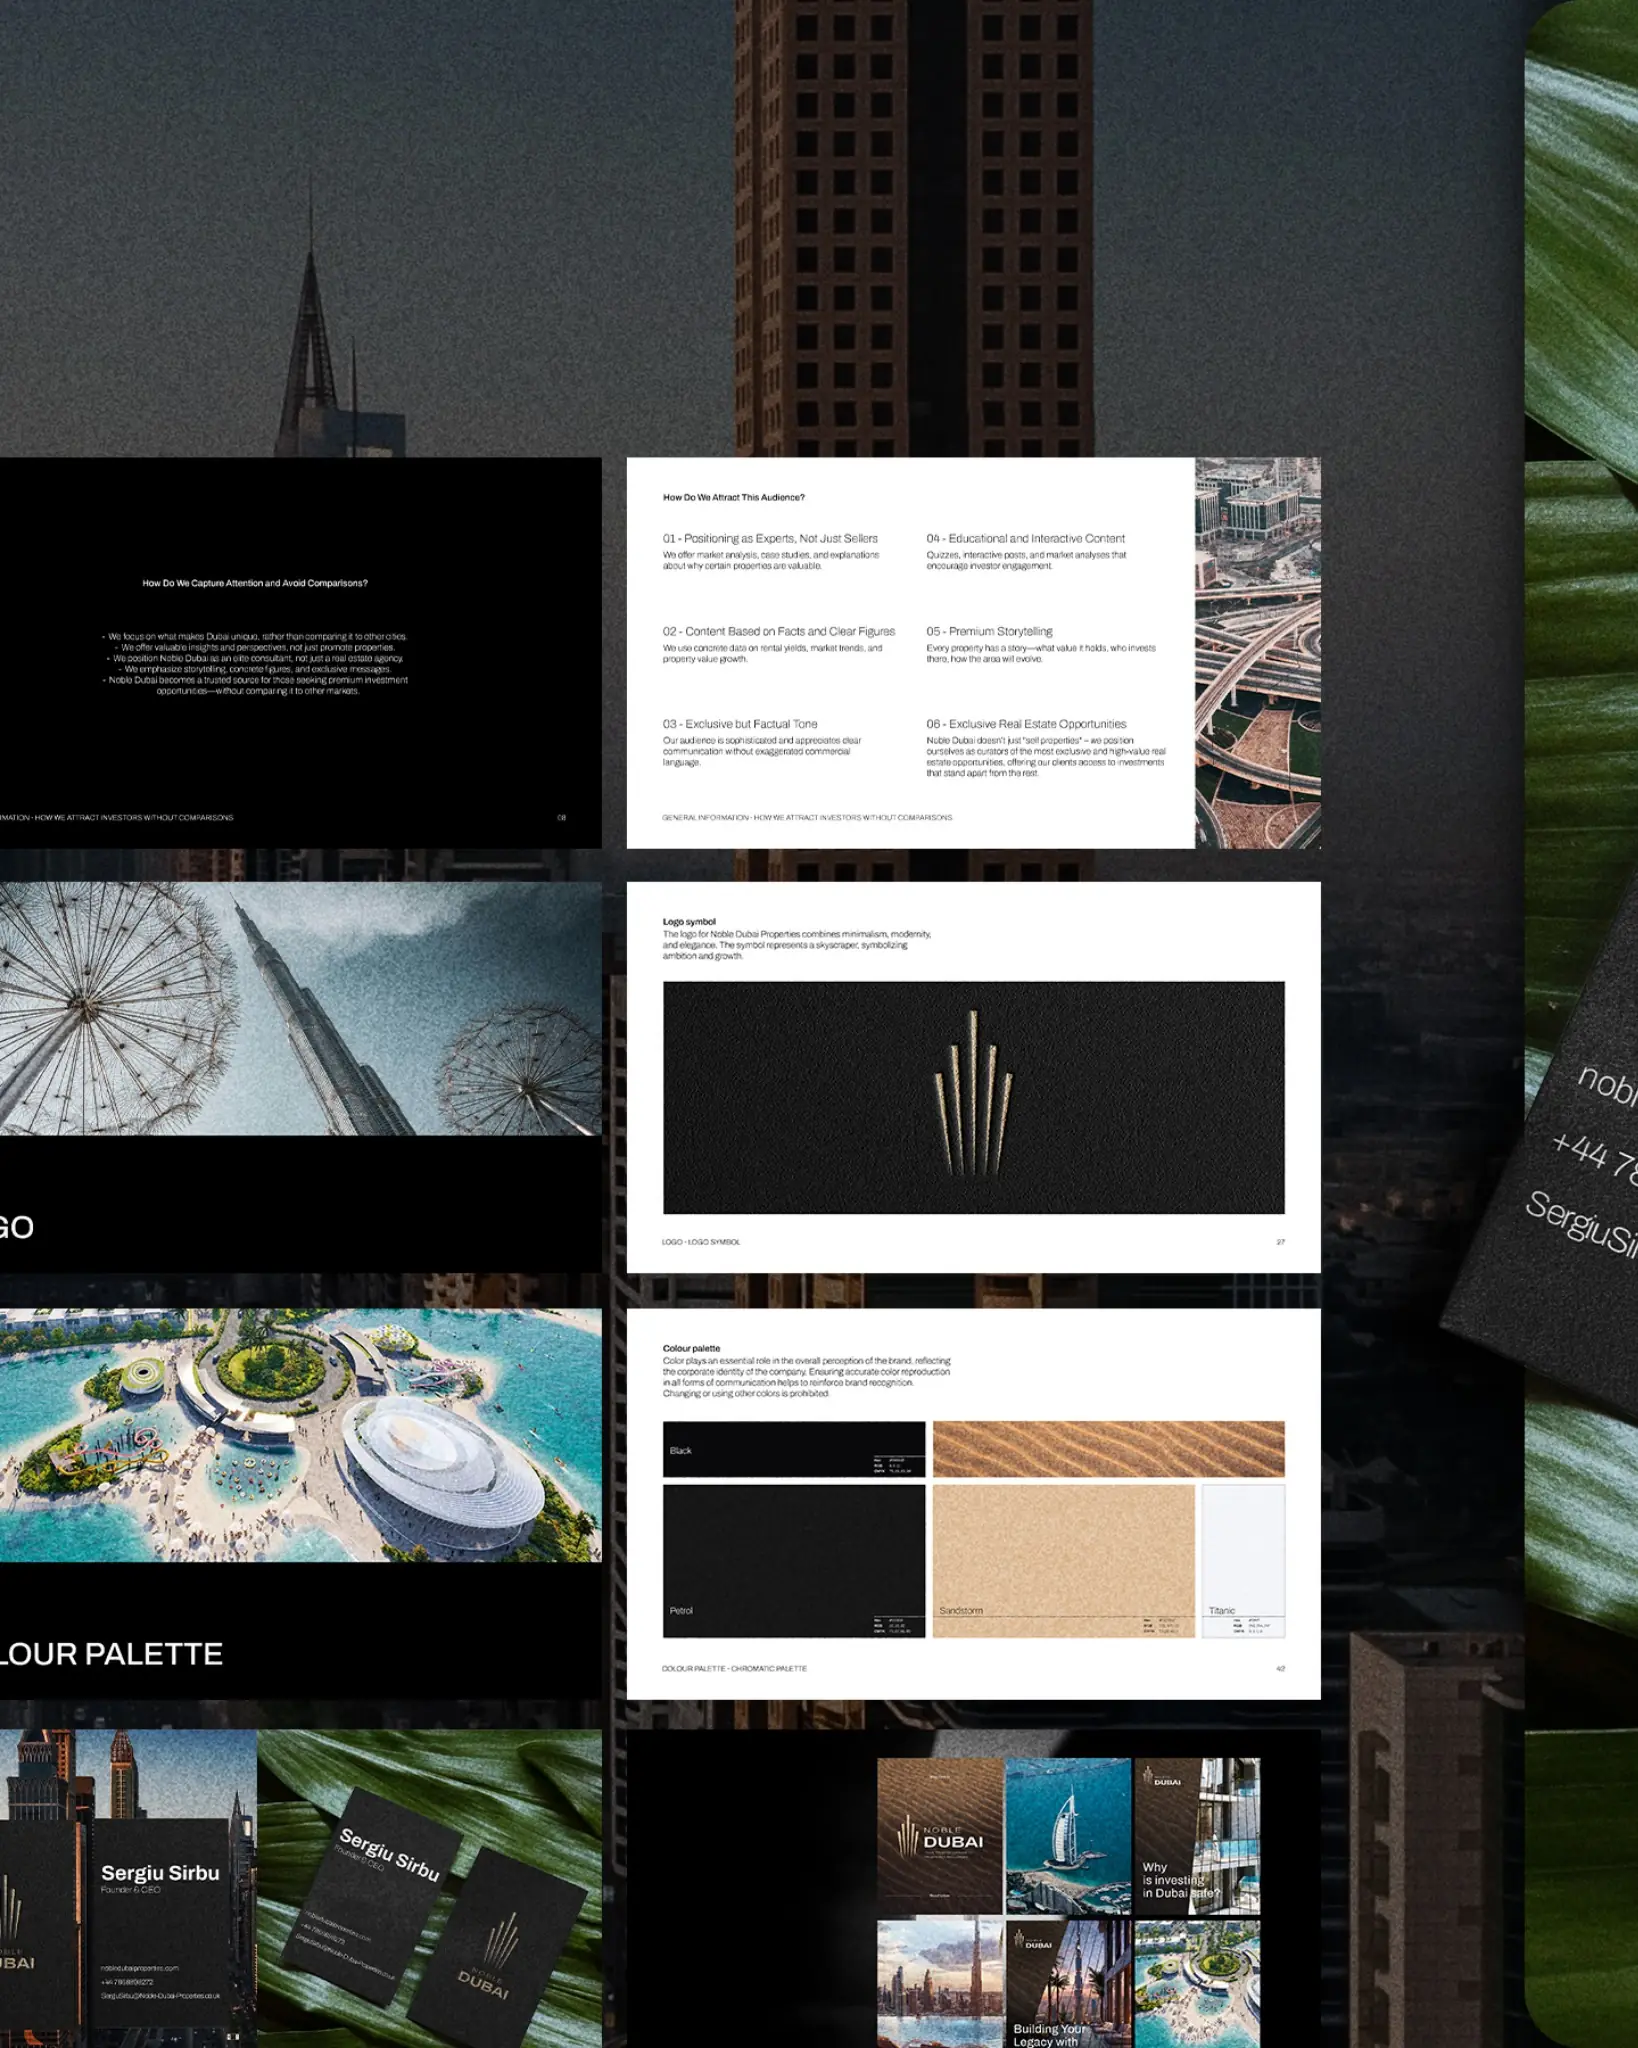Click the SergiuSirbu email link on business card
The image size is (1638, 2048).
pos(159,1995)
